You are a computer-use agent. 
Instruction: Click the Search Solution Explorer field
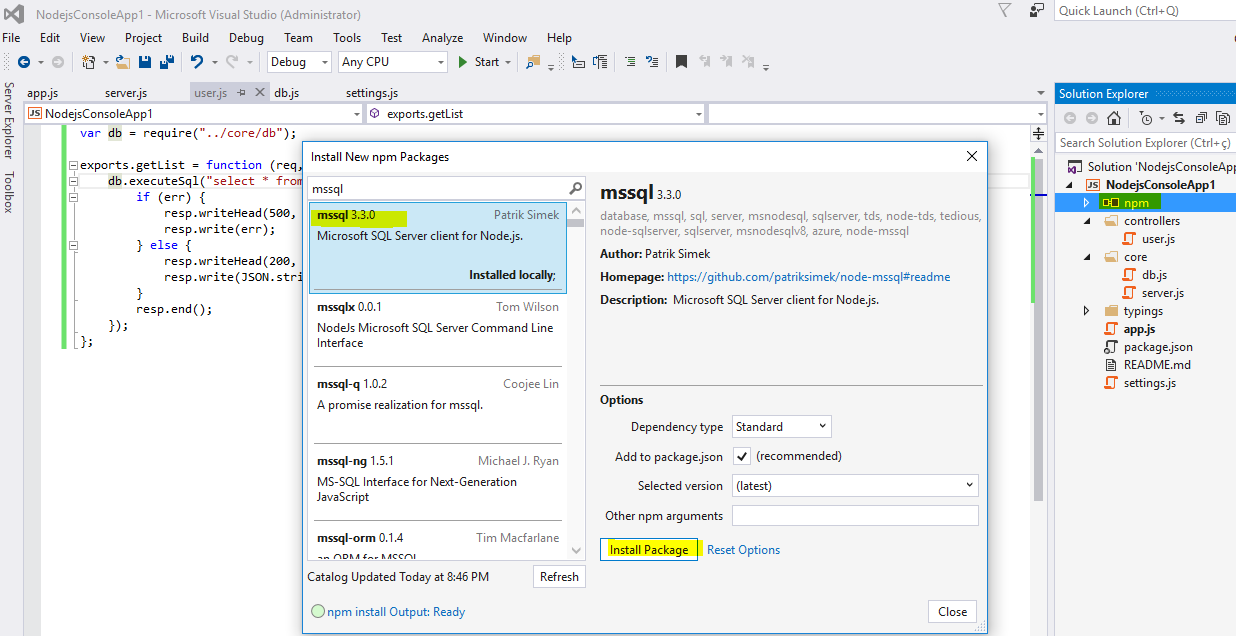click(x=1146, y=143)
